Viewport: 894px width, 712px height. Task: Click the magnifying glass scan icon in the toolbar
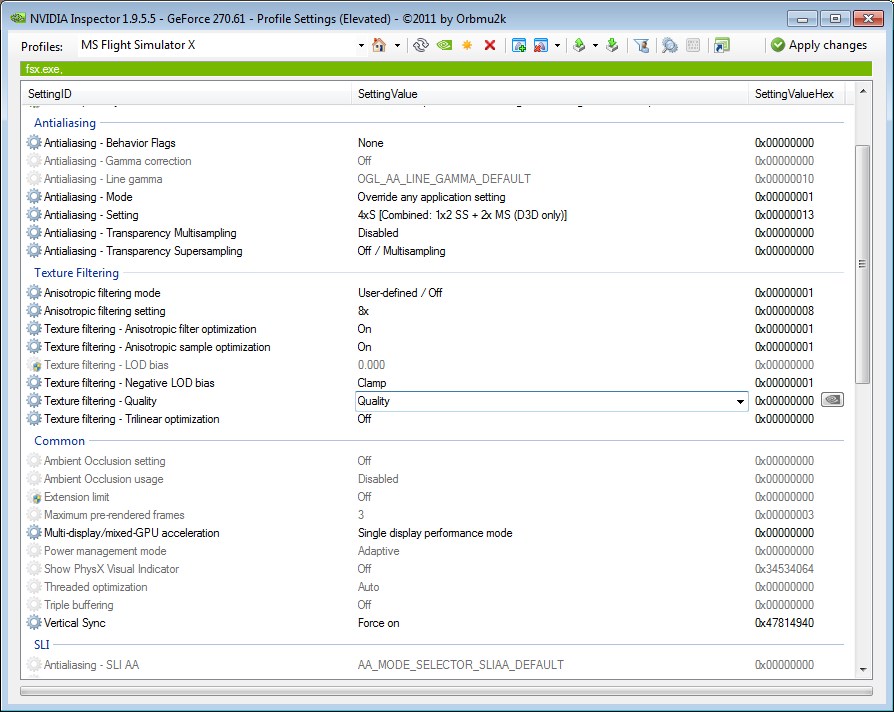670,45
